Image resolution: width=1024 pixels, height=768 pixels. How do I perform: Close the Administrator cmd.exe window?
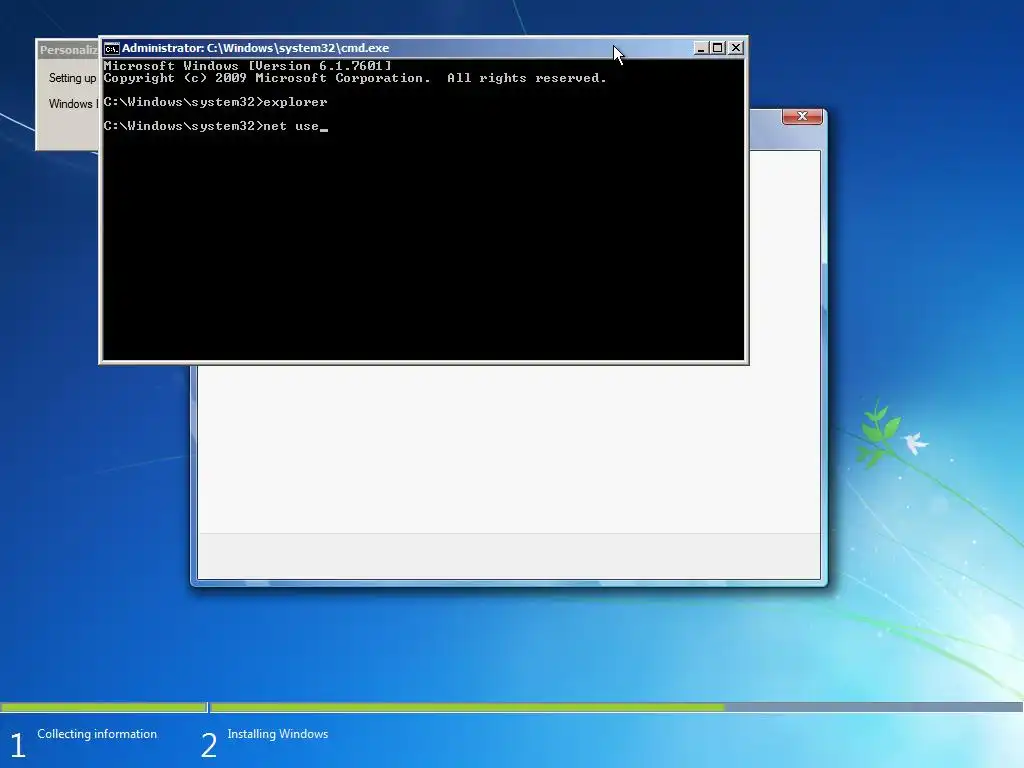pos(735,48)
